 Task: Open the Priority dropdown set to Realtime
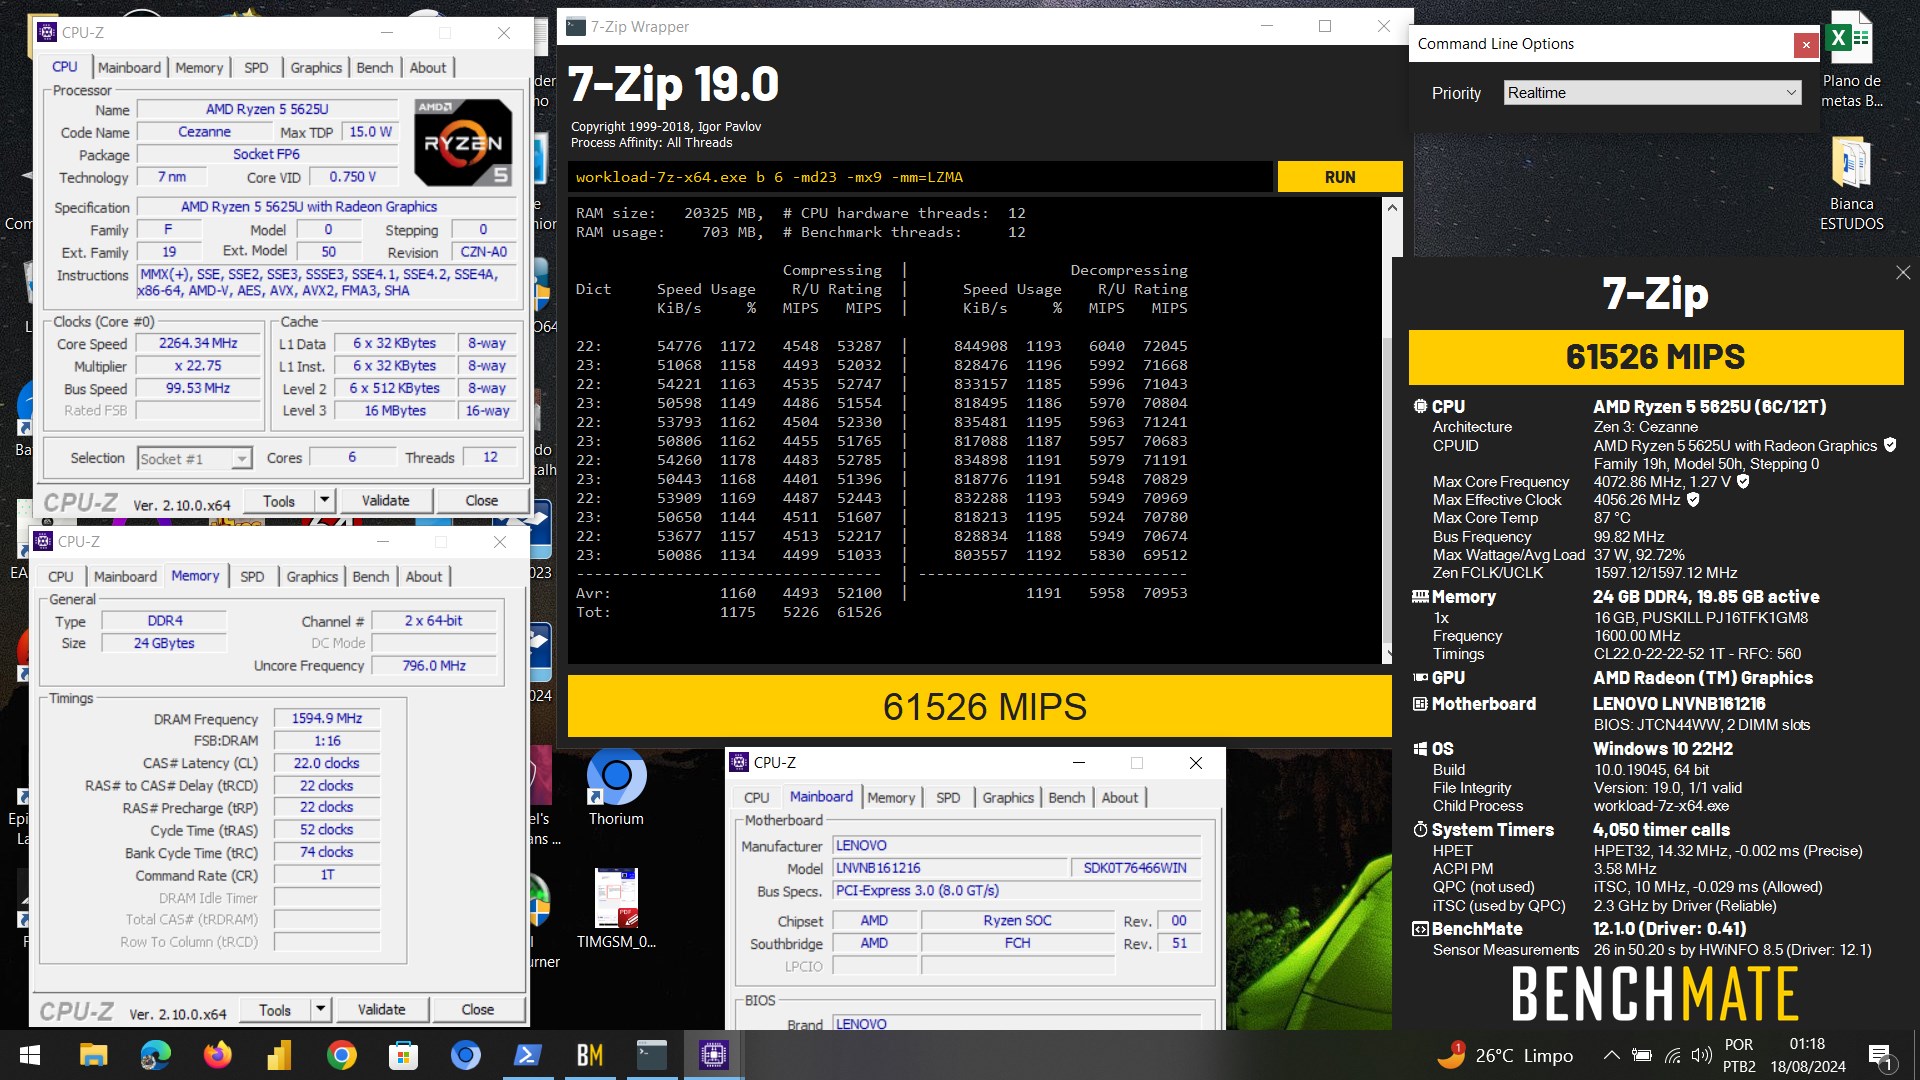tap(1653, 93)
